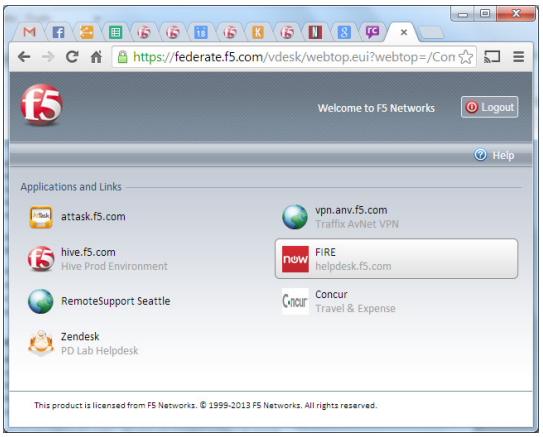543x437 pixels.
Task: Open attask.f5.com link
Action: pyautogui.click(x=93, y=217)
